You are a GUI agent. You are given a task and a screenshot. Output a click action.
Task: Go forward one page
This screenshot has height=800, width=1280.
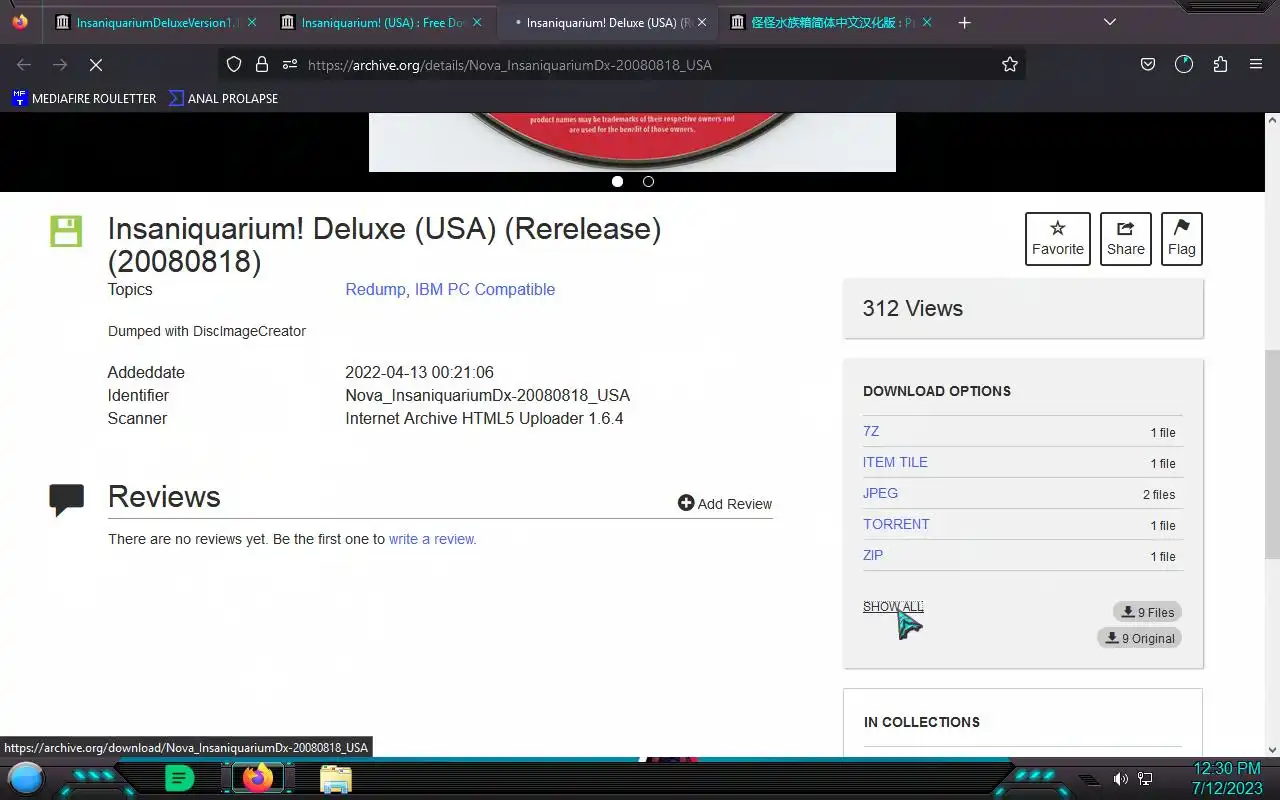[60, 64]
